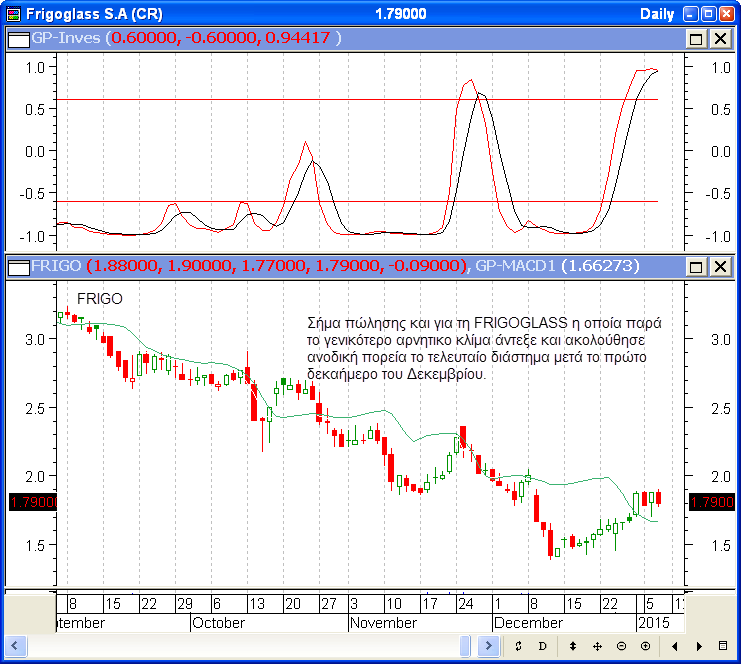This screenshot has width=741, height=664.
Task: Click the 'GP-Inves' pane title text
Action: (x=66, y=38)
